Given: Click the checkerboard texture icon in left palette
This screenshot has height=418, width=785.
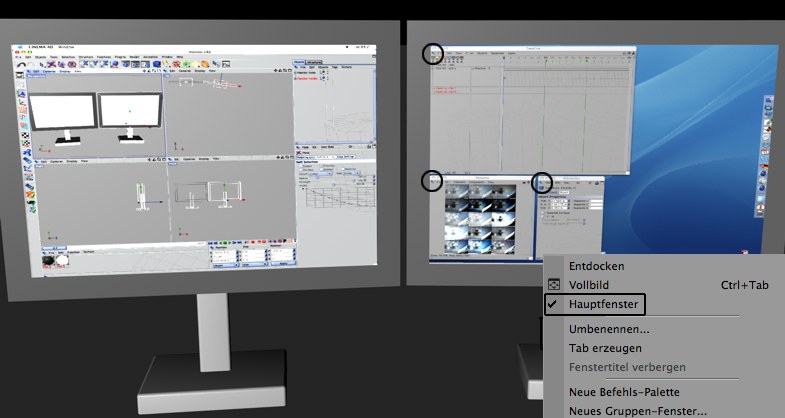Looking at the screenshot, I should tap(25, 135).
